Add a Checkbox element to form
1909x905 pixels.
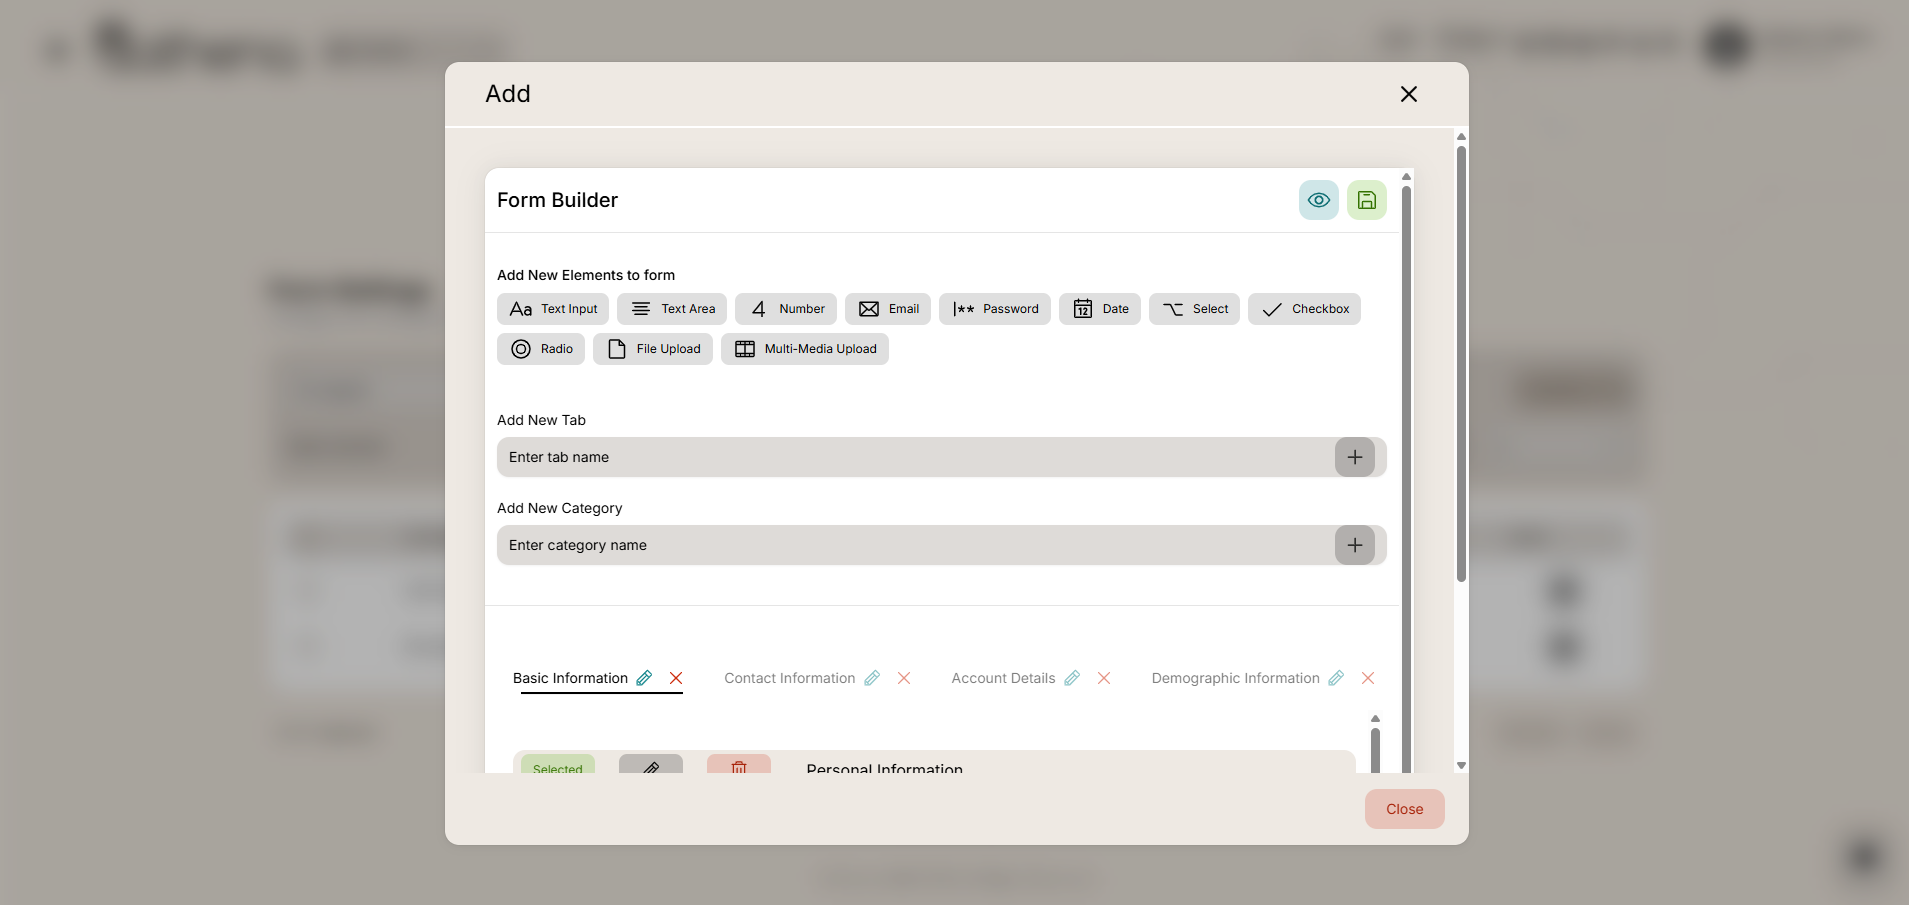click(1304, 309)
